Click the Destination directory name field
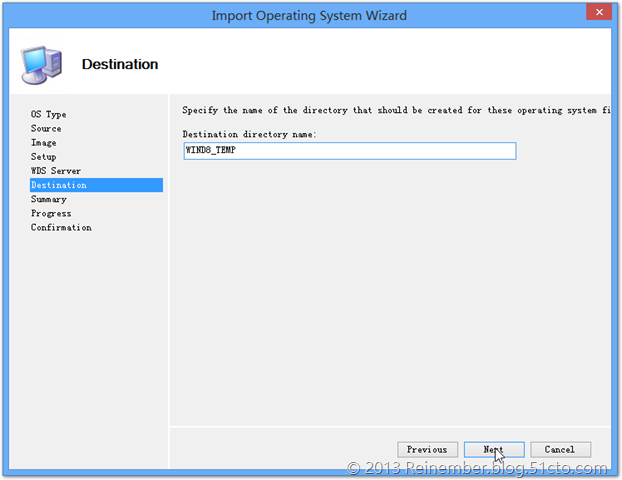Screen dimensions: 622x480 pyautogui.click(x=350, y=151)
